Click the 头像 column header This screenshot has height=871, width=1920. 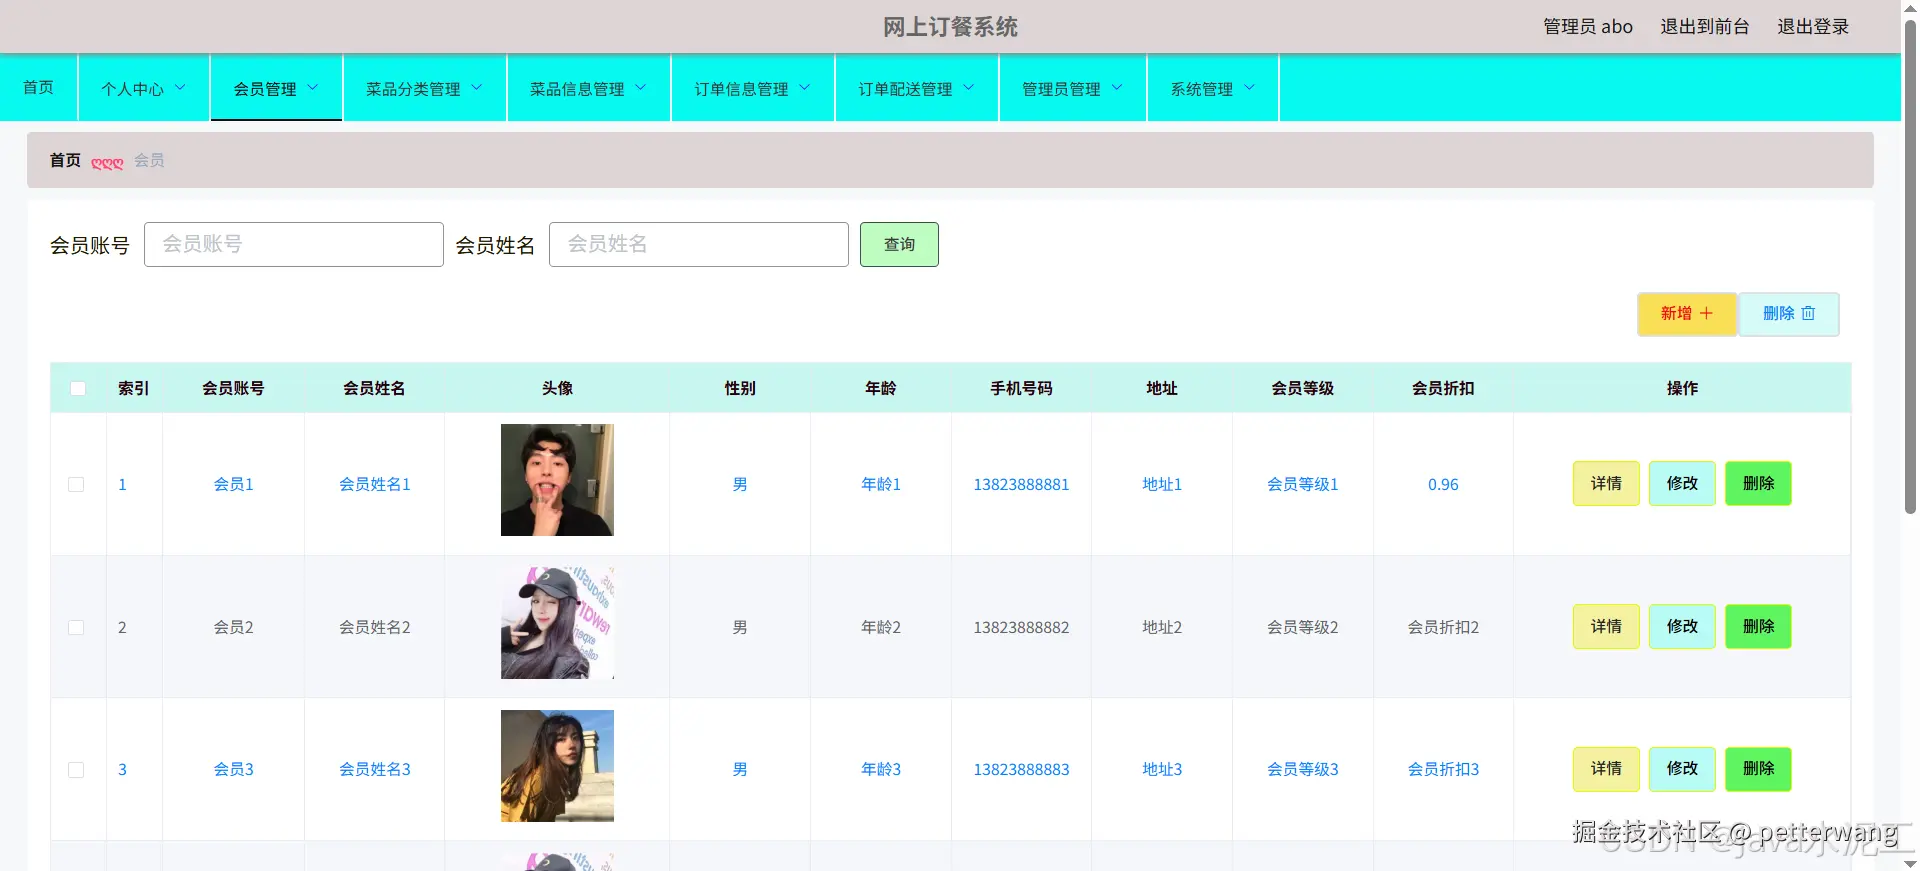point(557,388)
